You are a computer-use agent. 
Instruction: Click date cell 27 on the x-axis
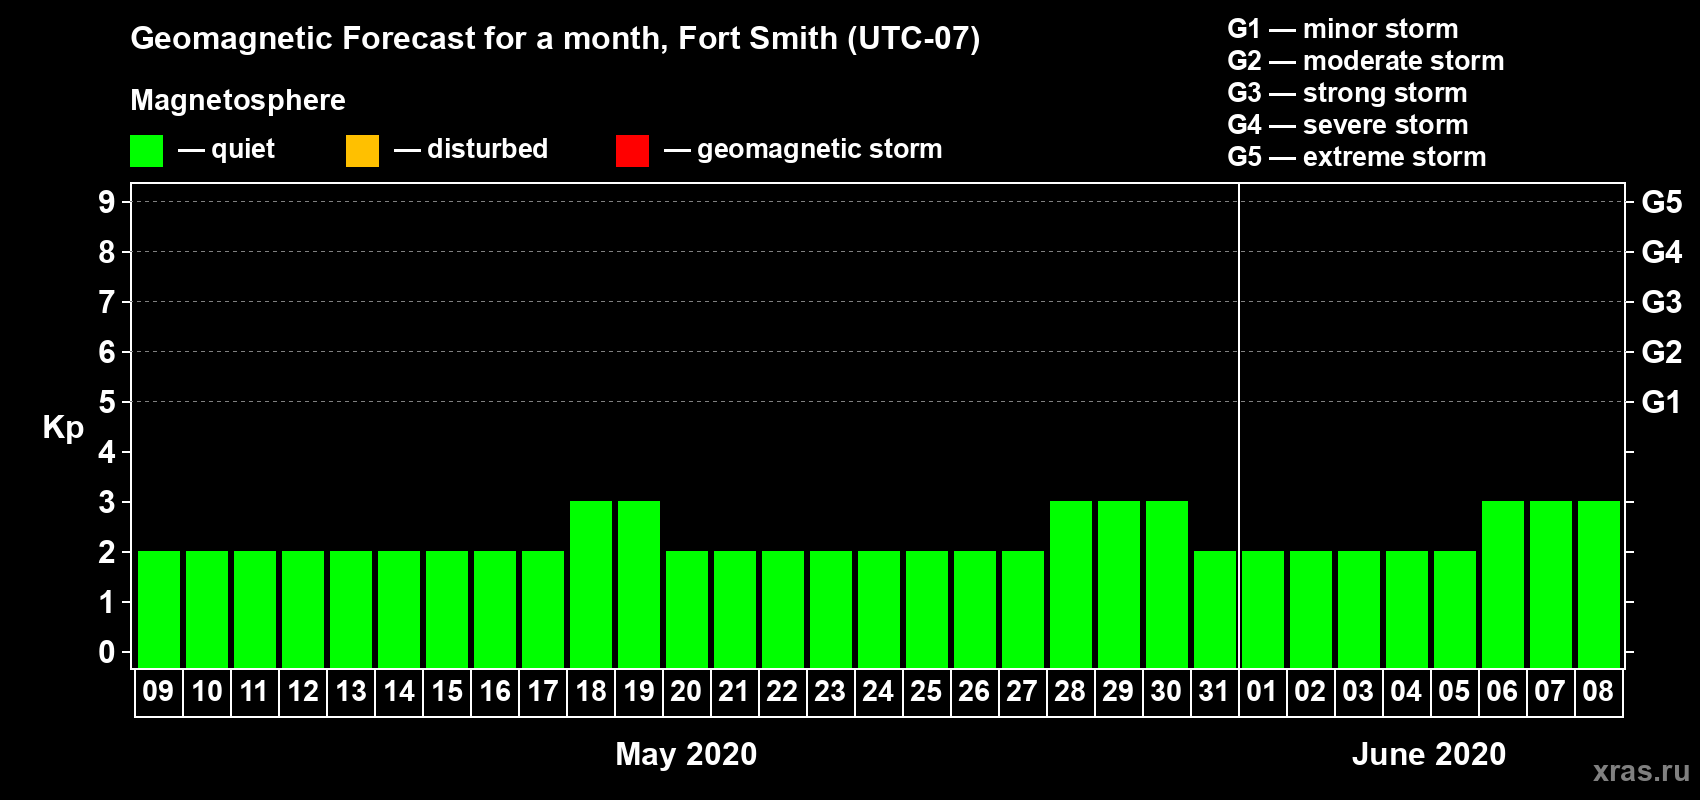[1023, 692]
